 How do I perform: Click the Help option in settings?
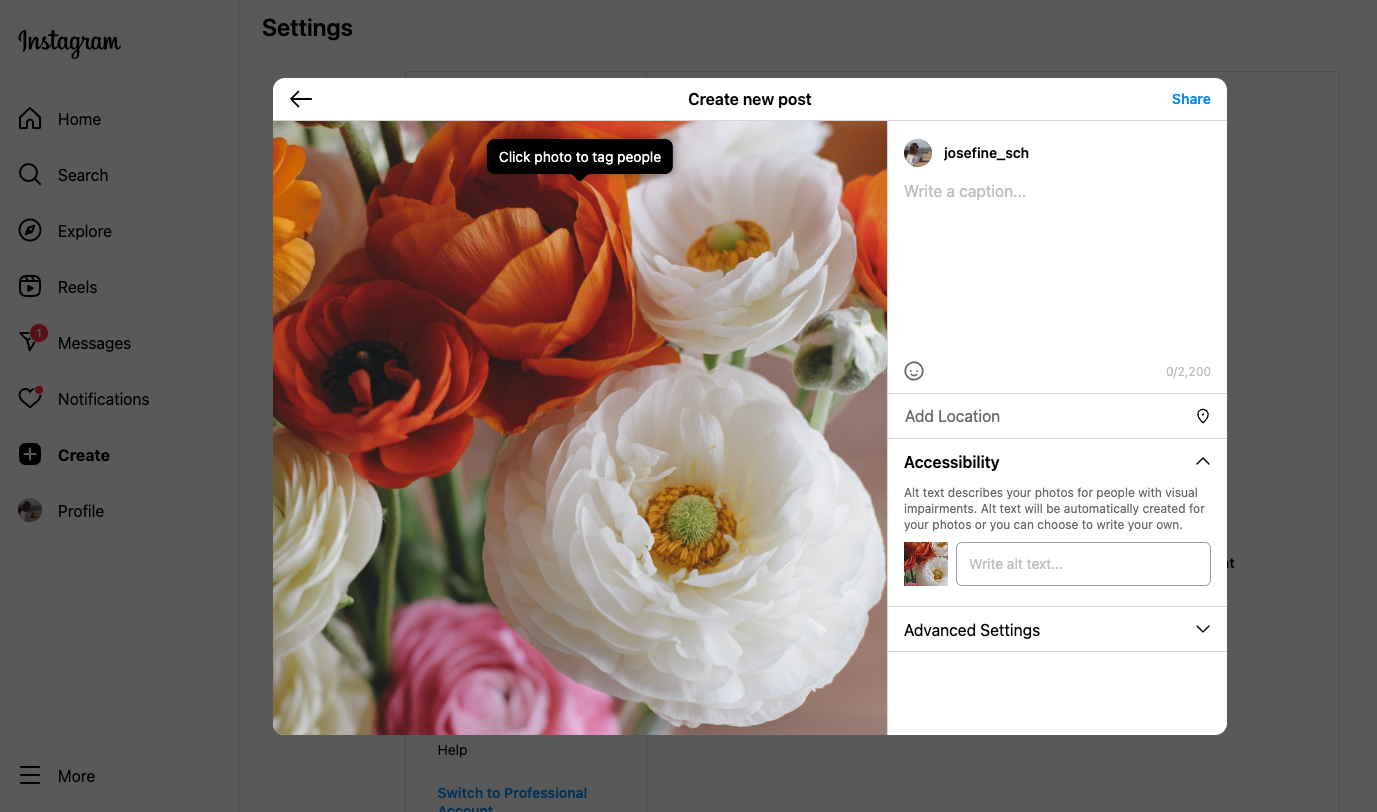click(452, 750)
